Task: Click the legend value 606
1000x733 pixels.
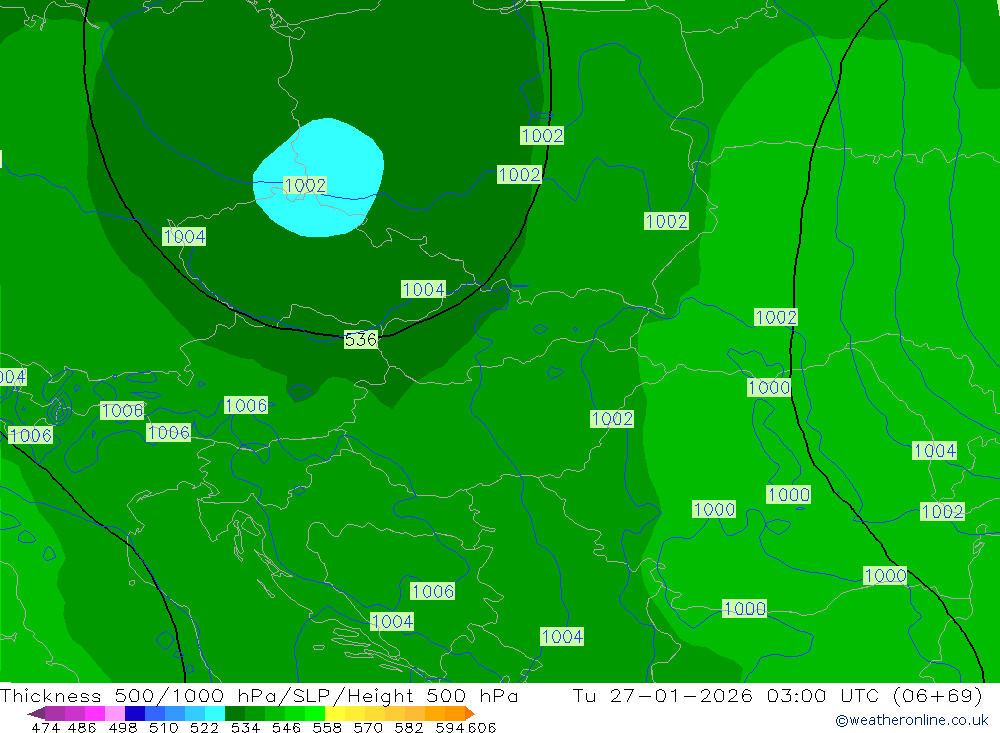Action: 482,727
